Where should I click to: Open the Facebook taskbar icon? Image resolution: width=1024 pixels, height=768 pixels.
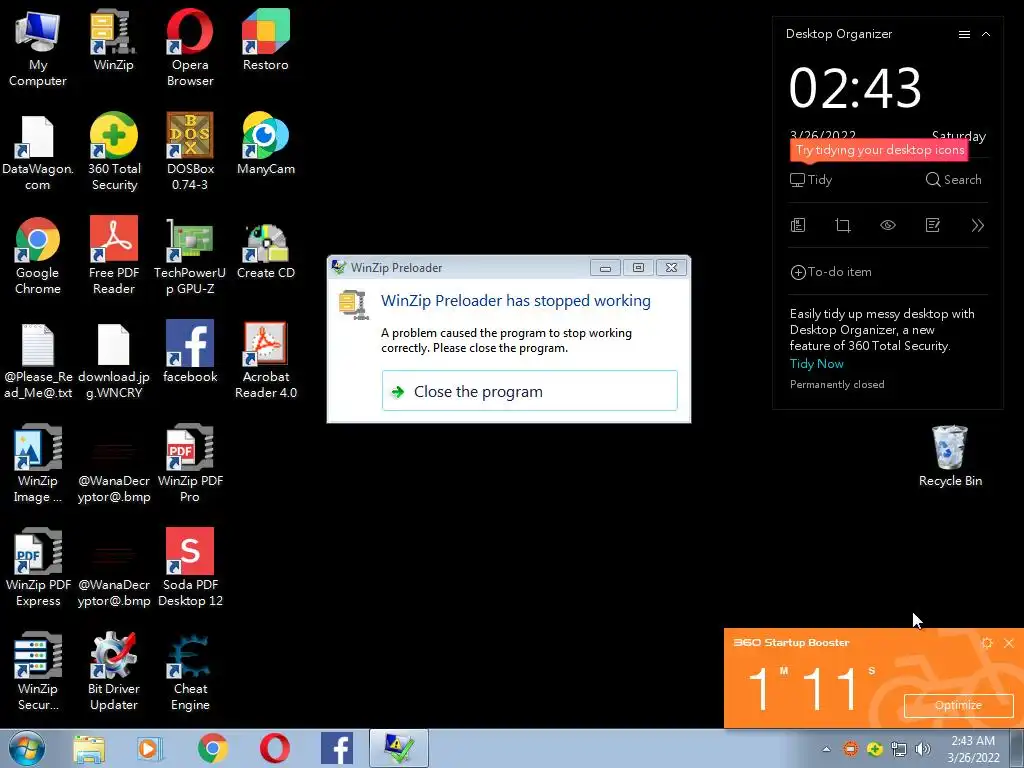(337, 749)
